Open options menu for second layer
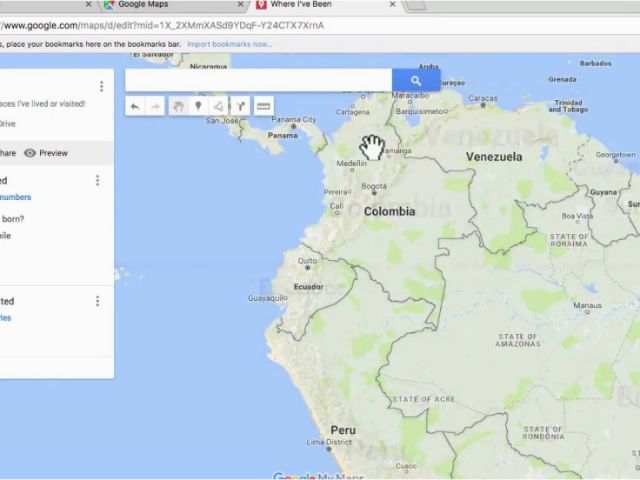The image size is (640, 480). click(97, 301)
